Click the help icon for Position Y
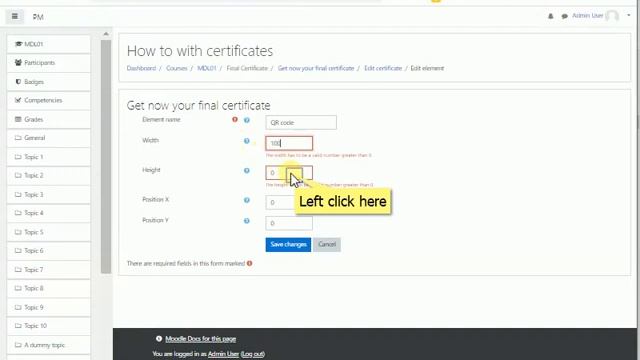Viewport: 640px width, 360px height. (x=247, y=221)
